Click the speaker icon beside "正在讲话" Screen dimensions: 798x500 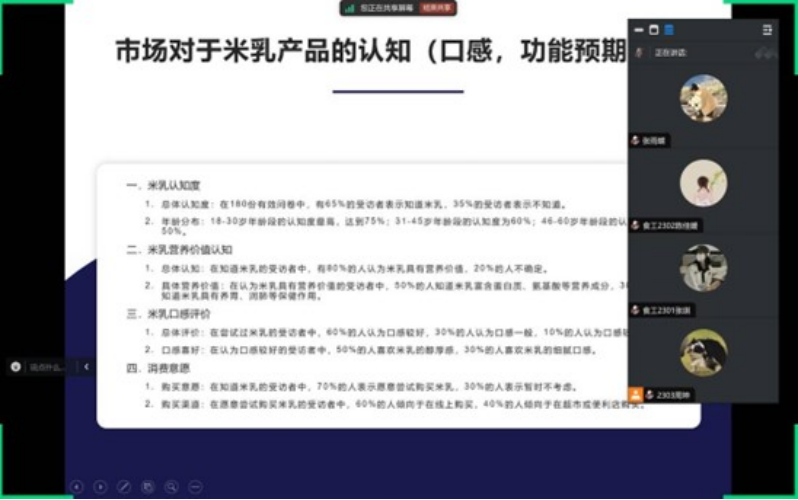point(639,52)
